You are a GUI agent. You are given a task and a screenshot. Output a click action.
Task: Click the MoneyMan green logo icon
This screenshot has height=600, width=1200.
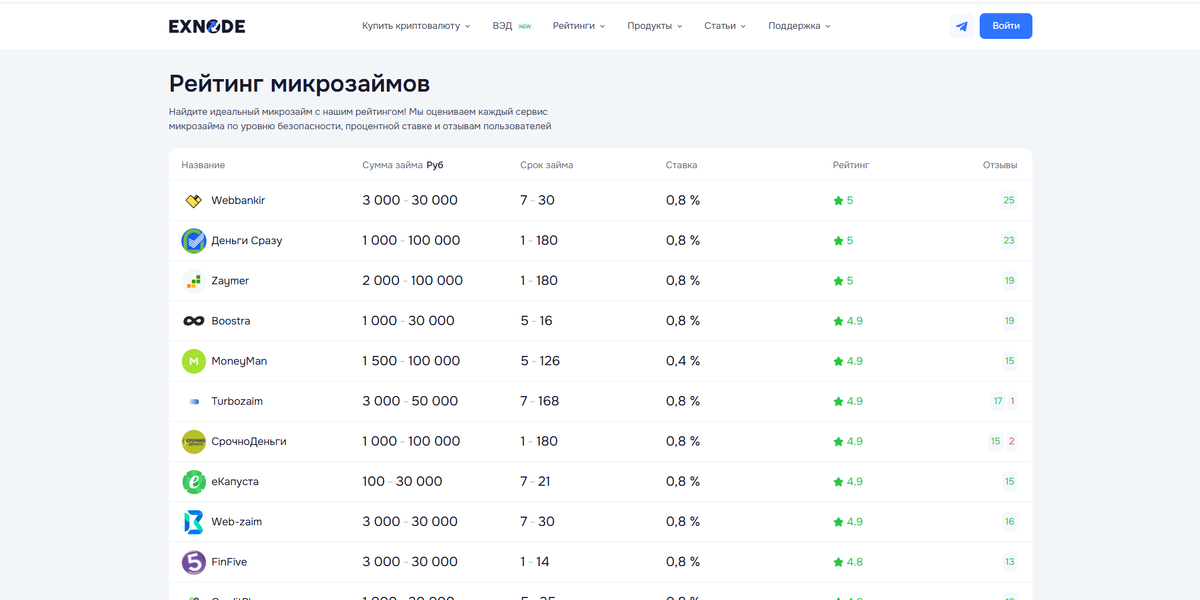click(194, 361)
